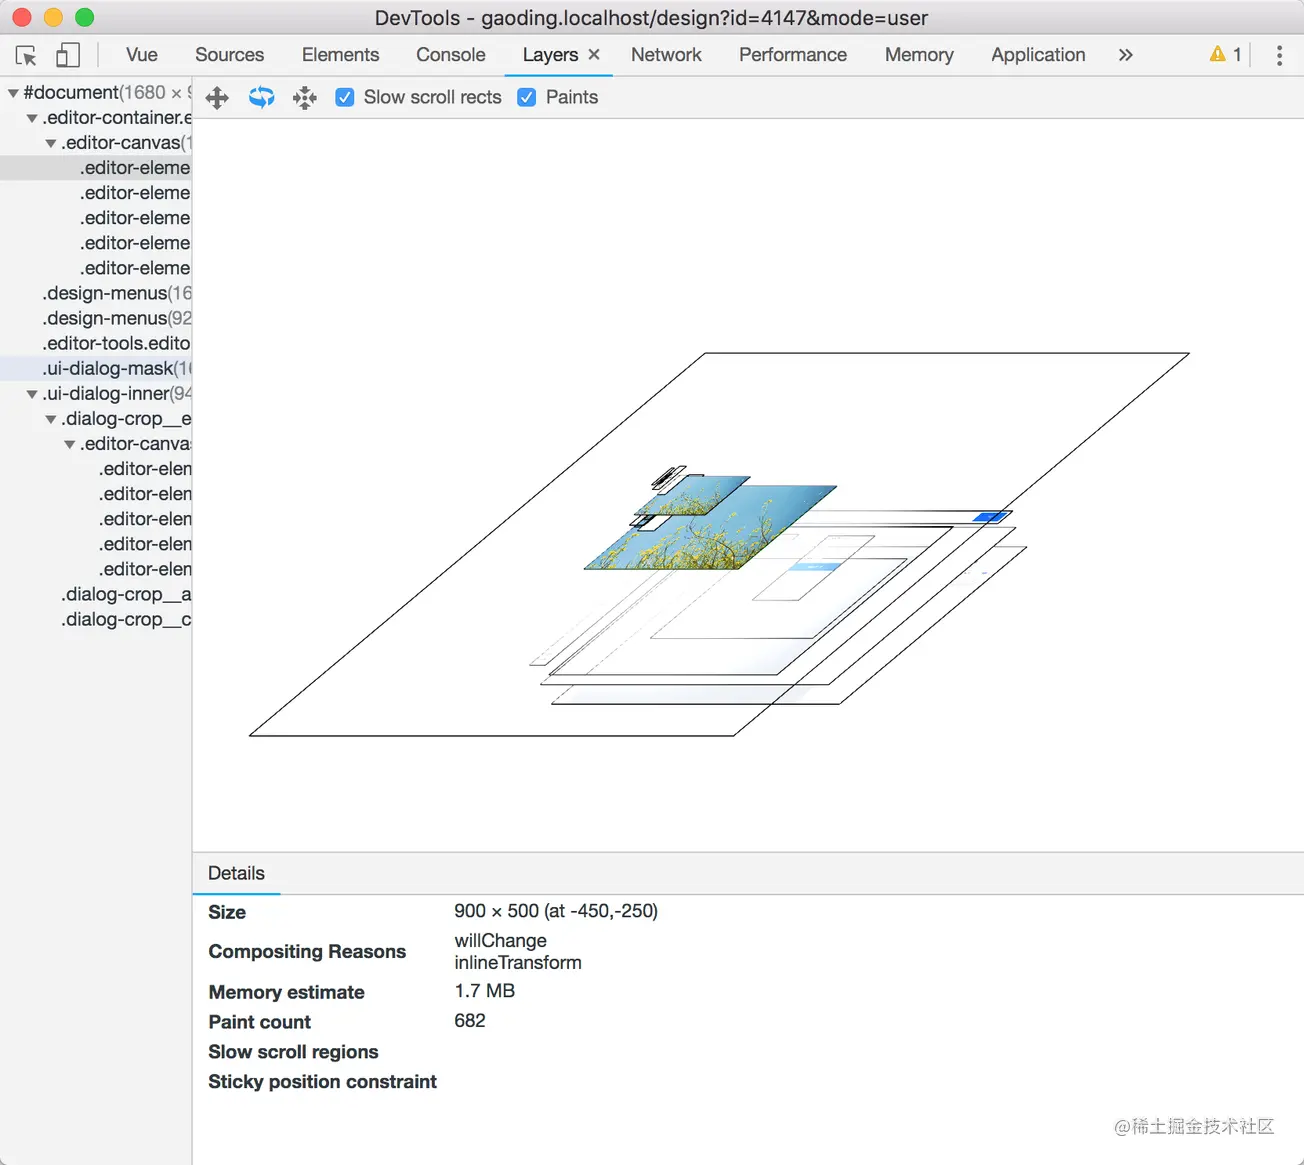Close the Layers tab
Image resolution: width=1304 pixels, height=1165 pixels.
point(594,55)
